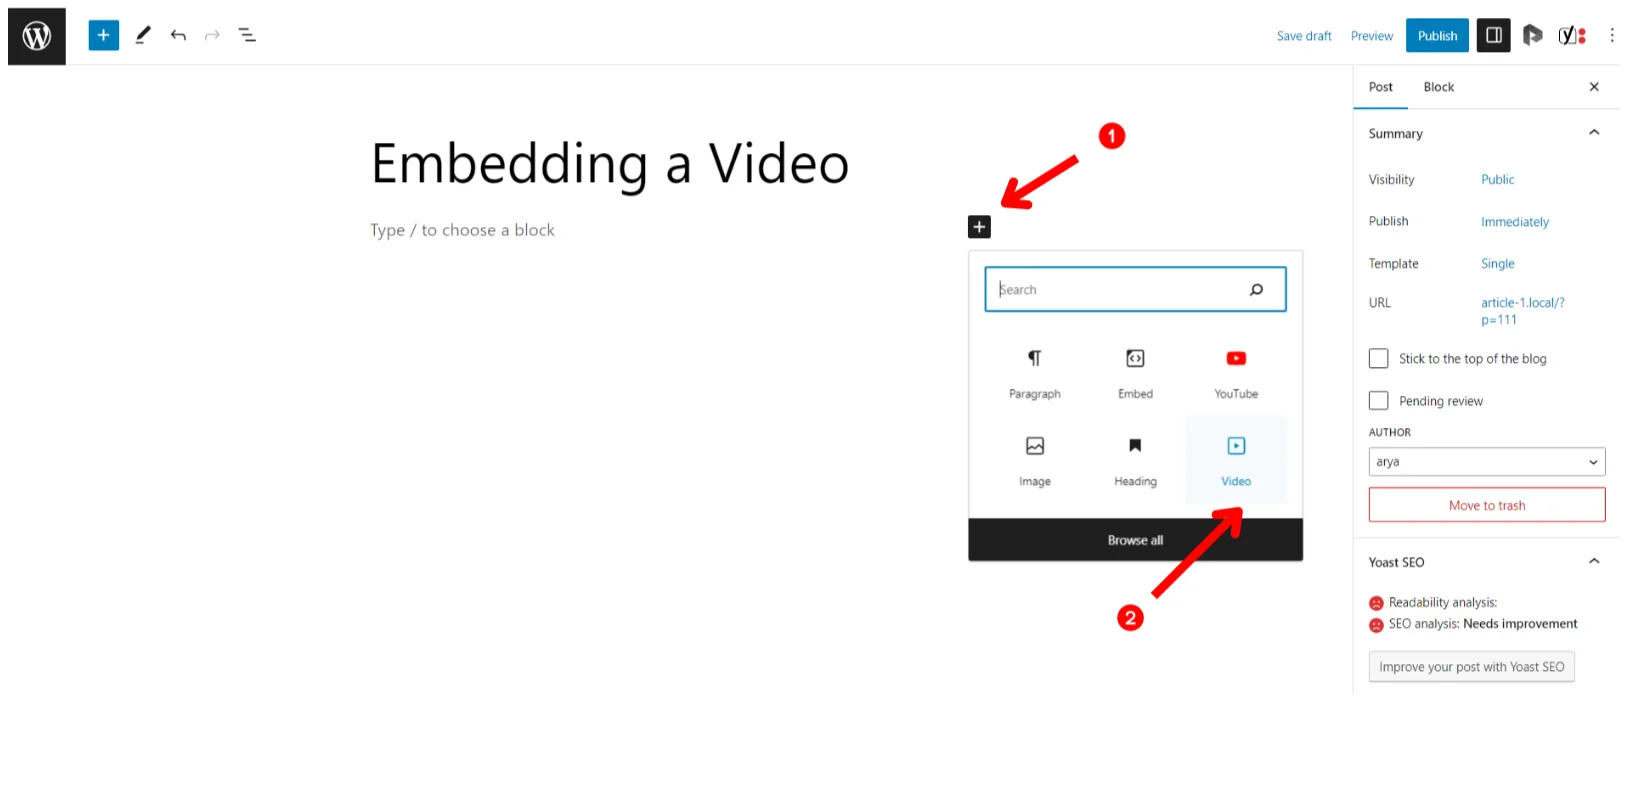Click the Undo arrow icon

click(178, 35)
